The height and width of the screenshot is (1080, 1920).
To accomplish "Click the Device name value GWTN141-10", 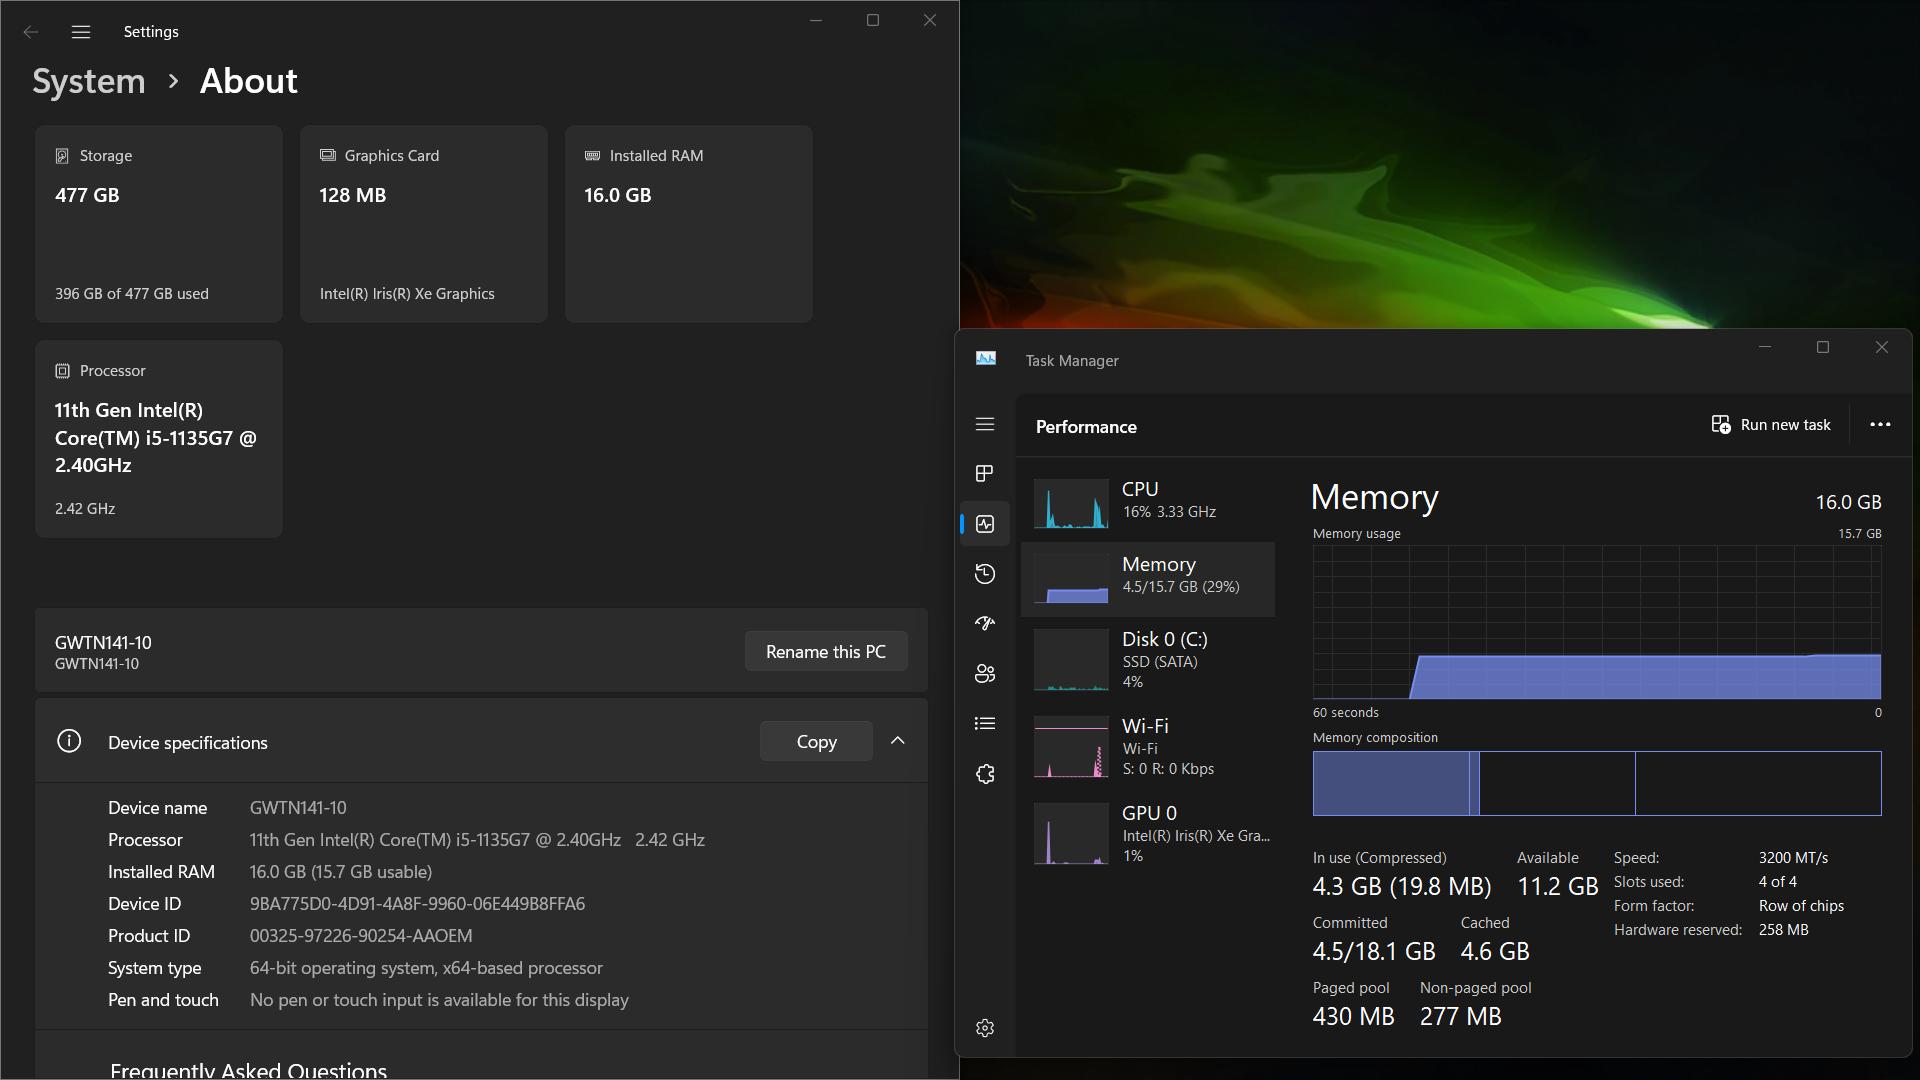I will click(298, 807).
